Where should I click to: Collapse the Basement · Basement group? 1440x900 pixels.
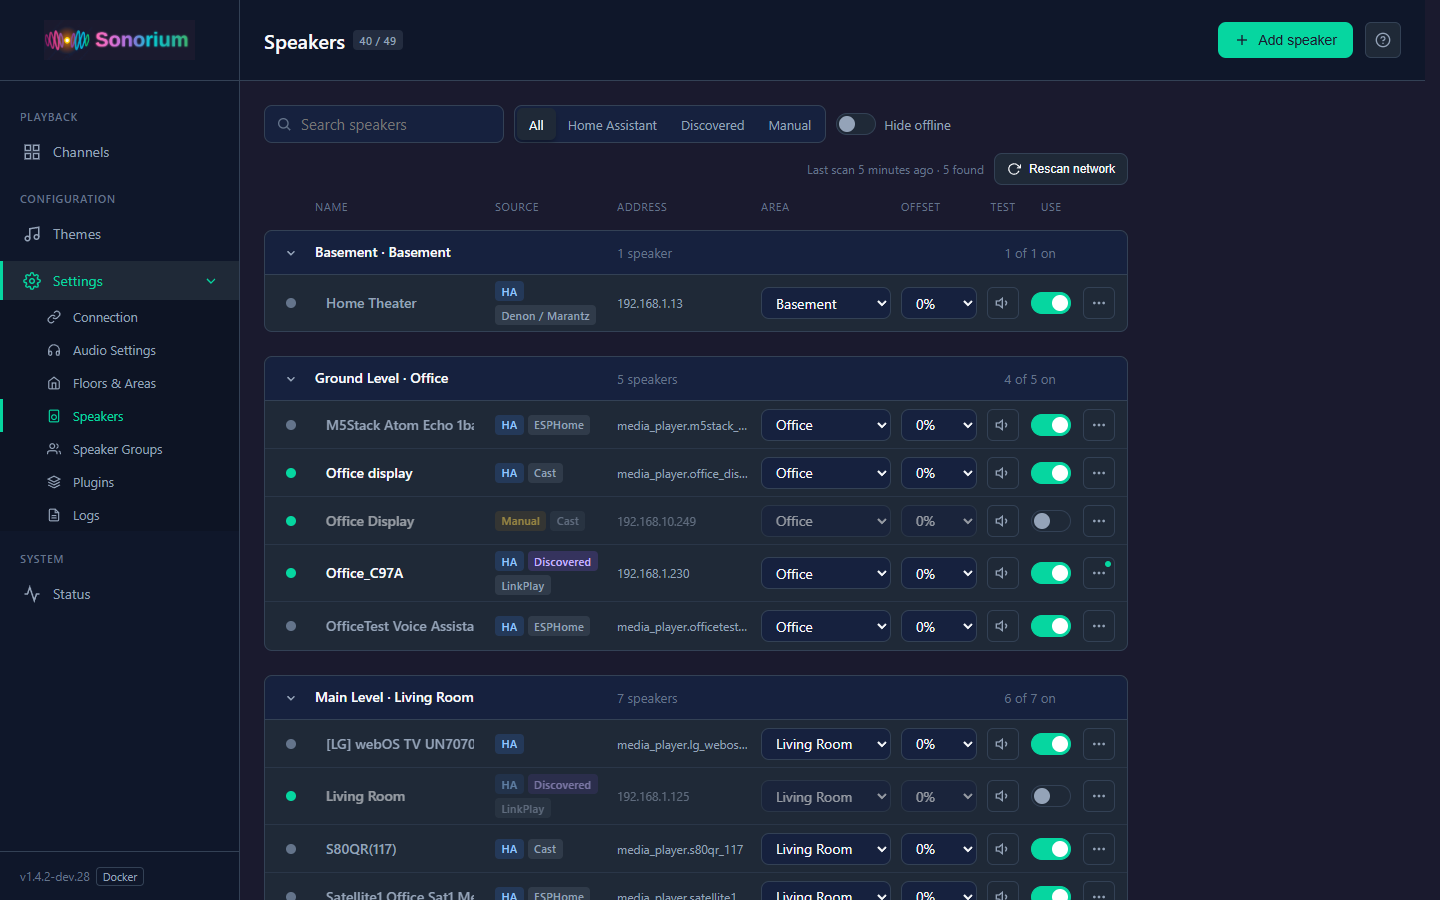pos(291,253)
